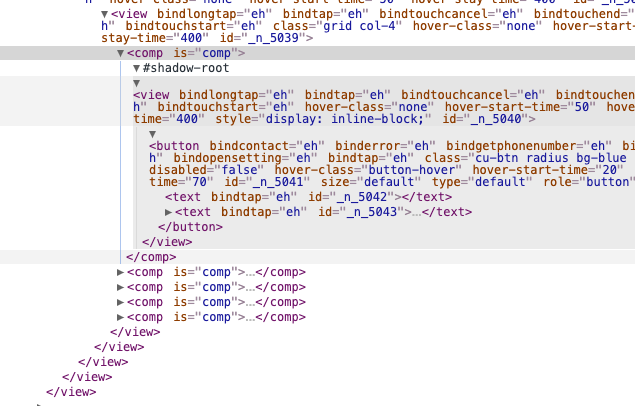Click the size="default" attribute
Viewport: 635px width, 406px height.
(x=371, y=182)
